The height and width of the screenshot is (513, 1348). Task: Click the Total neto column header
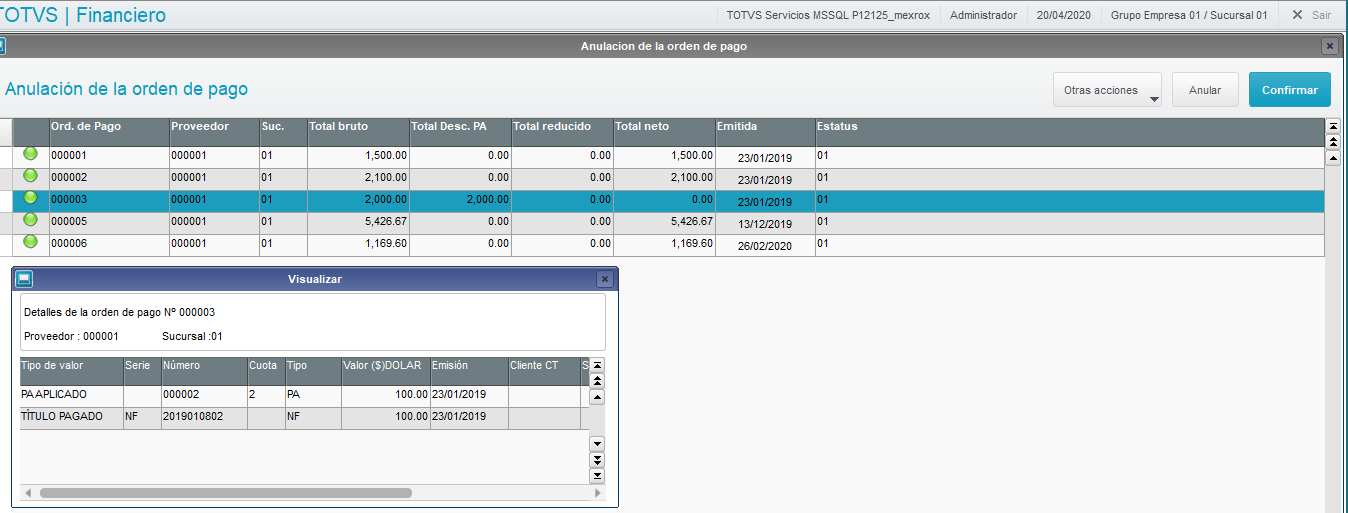[663, 132]
